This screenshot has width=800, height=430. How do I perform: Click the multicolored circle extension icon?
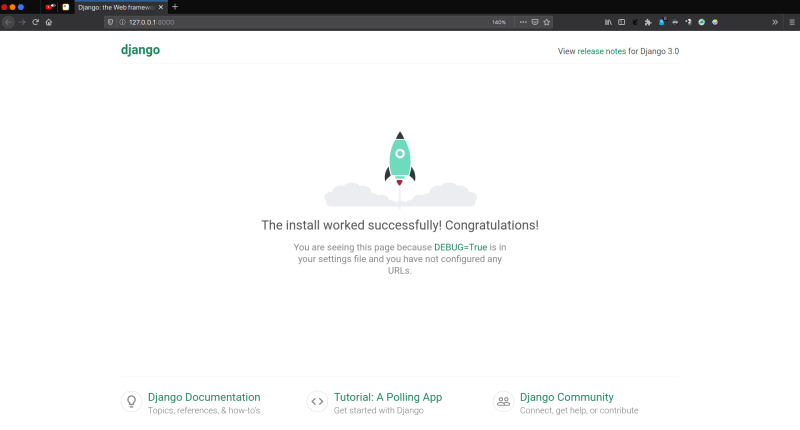pos(715,22)
